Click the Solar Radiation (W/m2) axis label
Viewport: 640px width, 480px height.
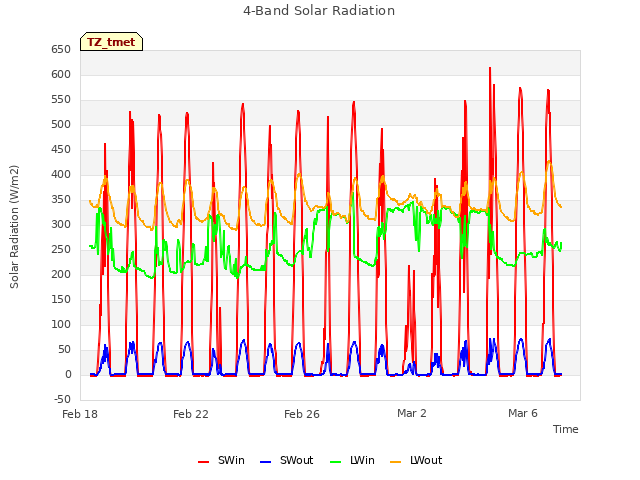pyautogui.click(x=14, y=227)
